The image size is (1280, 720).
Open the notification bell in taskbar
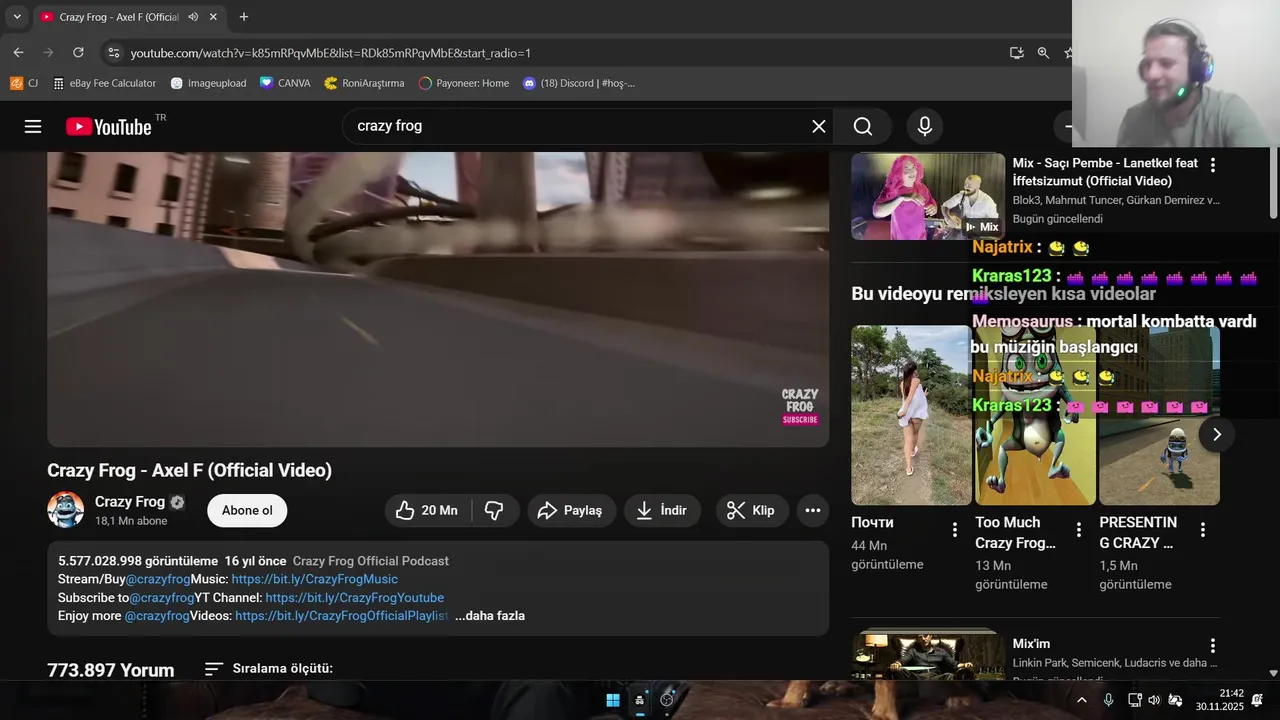pyautogui.click(x=1257, y=700)
